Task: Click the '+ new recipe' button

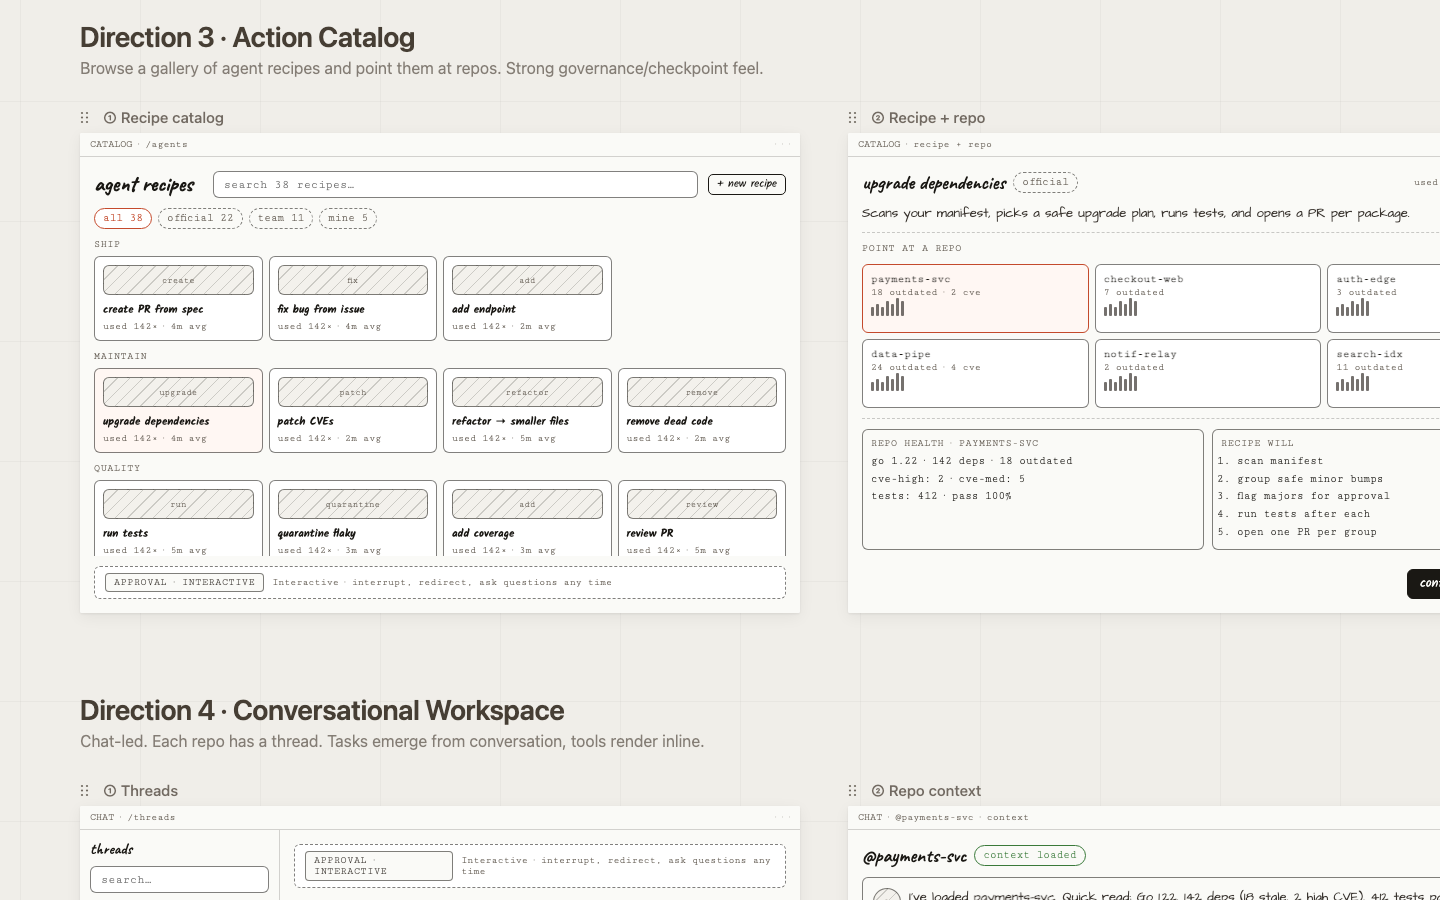Action: tap(747, 184)
